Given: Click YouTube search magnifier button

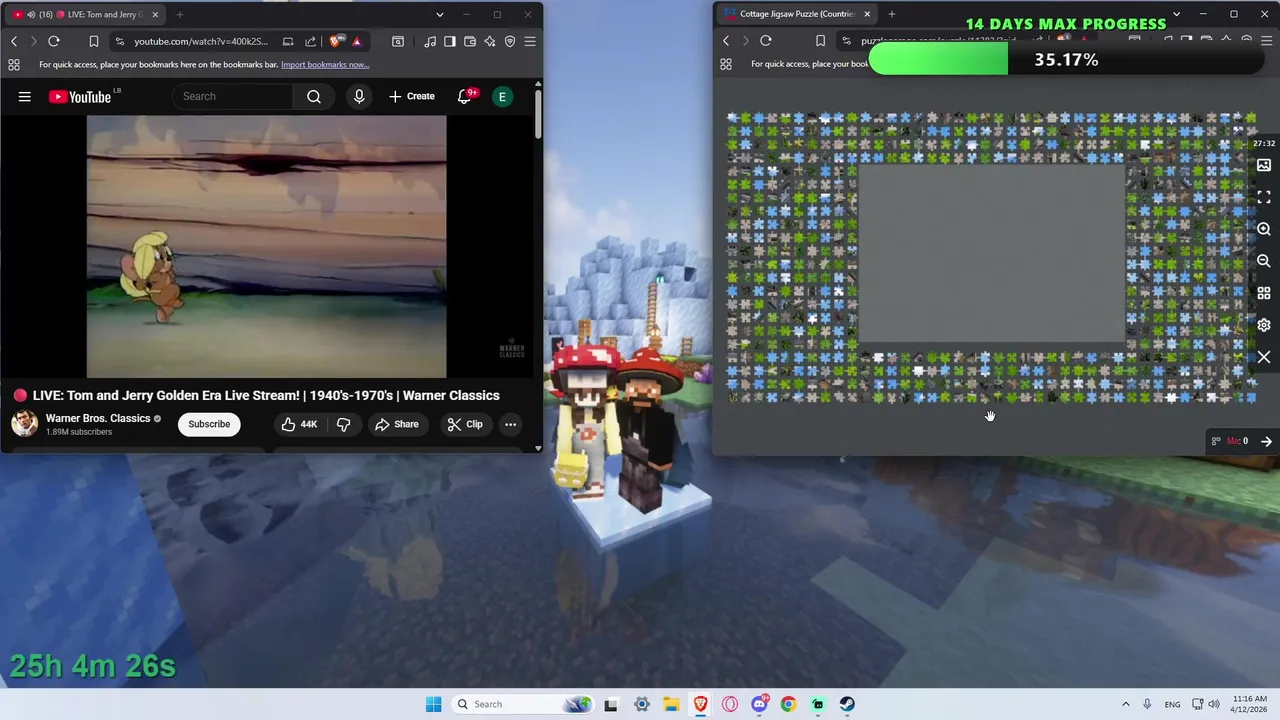Looking at the screenshot, I should click(314, 96).
